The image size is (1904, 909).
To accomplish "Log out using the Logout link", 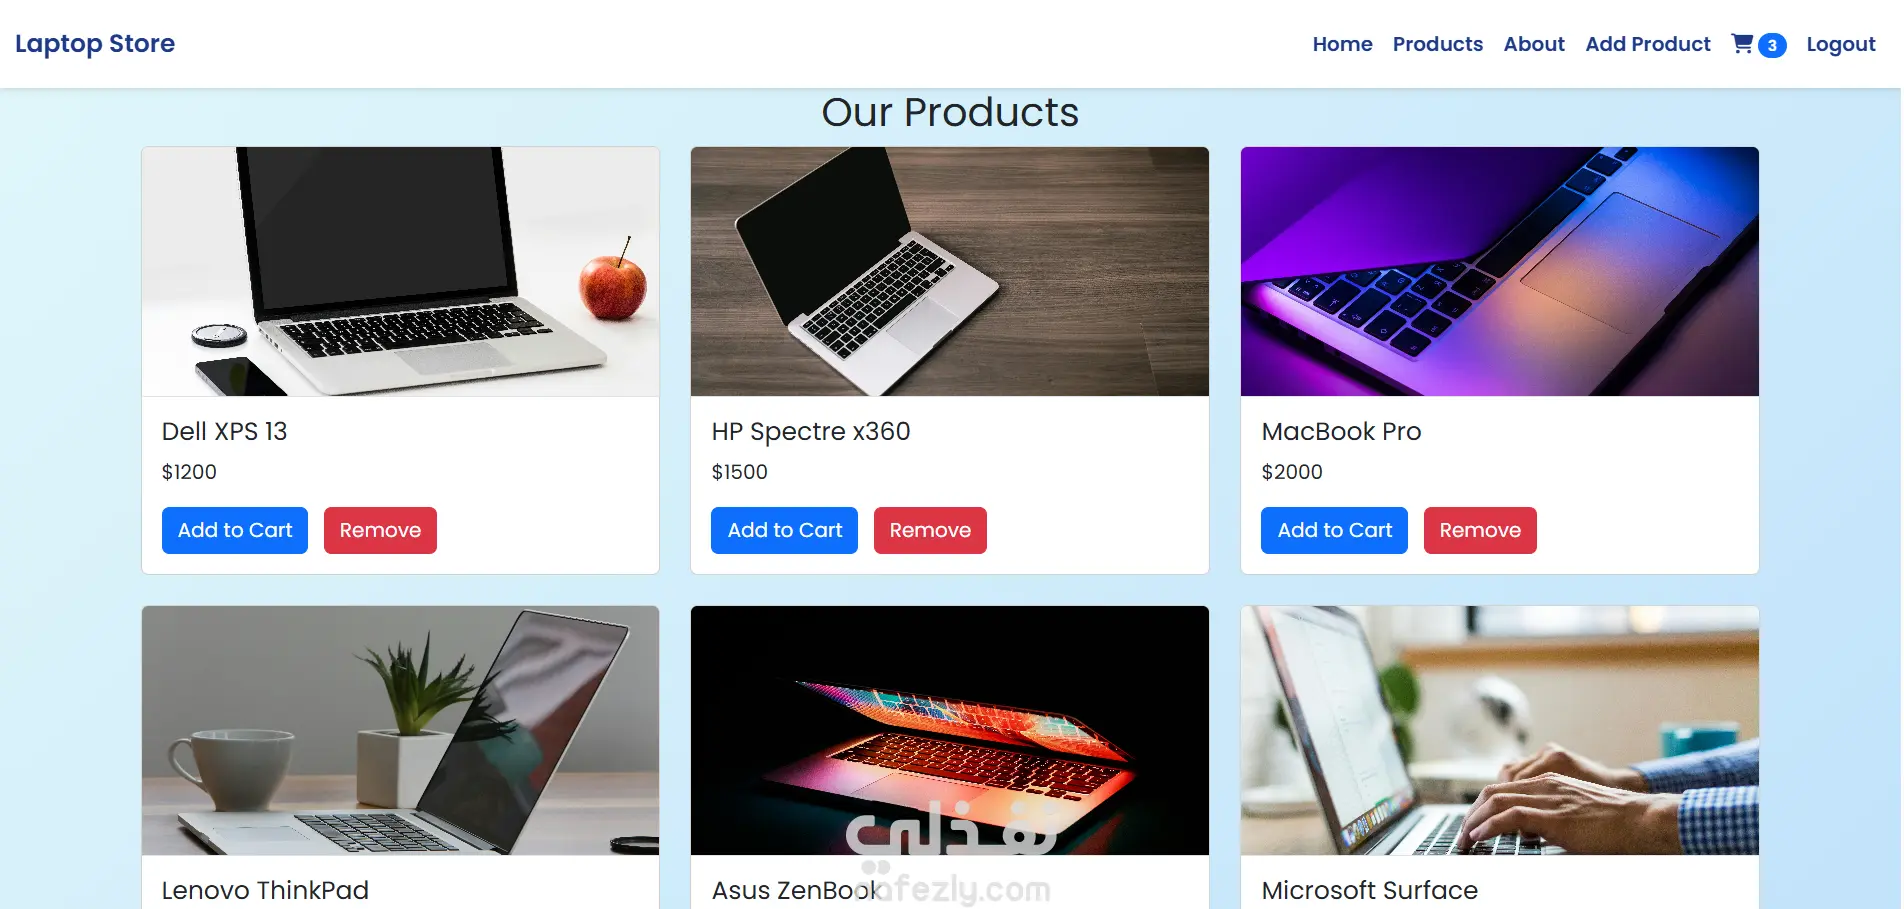I will (x=1840, y=44).
